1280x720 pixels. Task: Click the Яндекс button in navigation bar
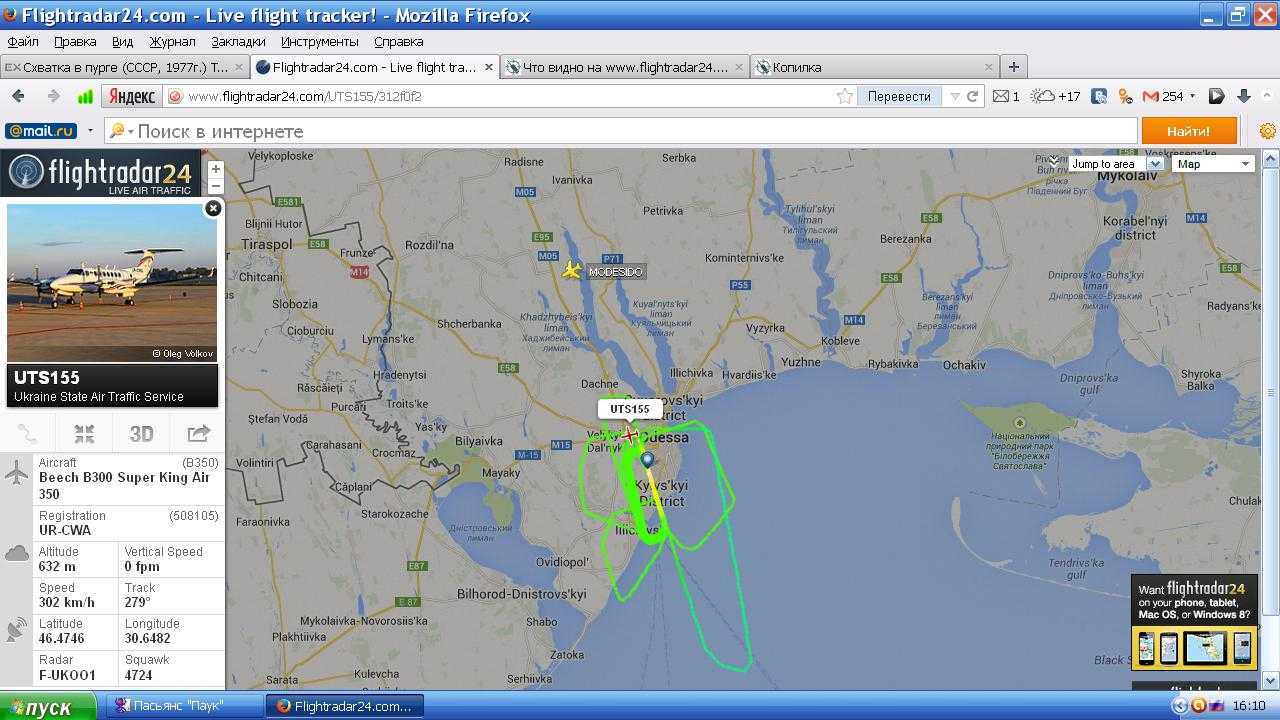tap(132, 96)
